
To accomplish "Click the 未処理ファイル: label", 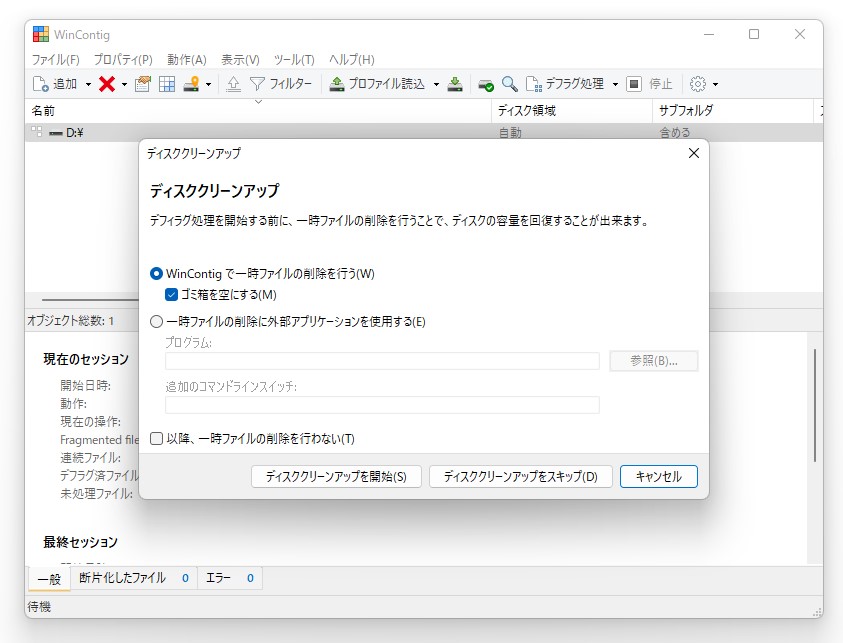I will pyautogui.click(x=96, y=494).
